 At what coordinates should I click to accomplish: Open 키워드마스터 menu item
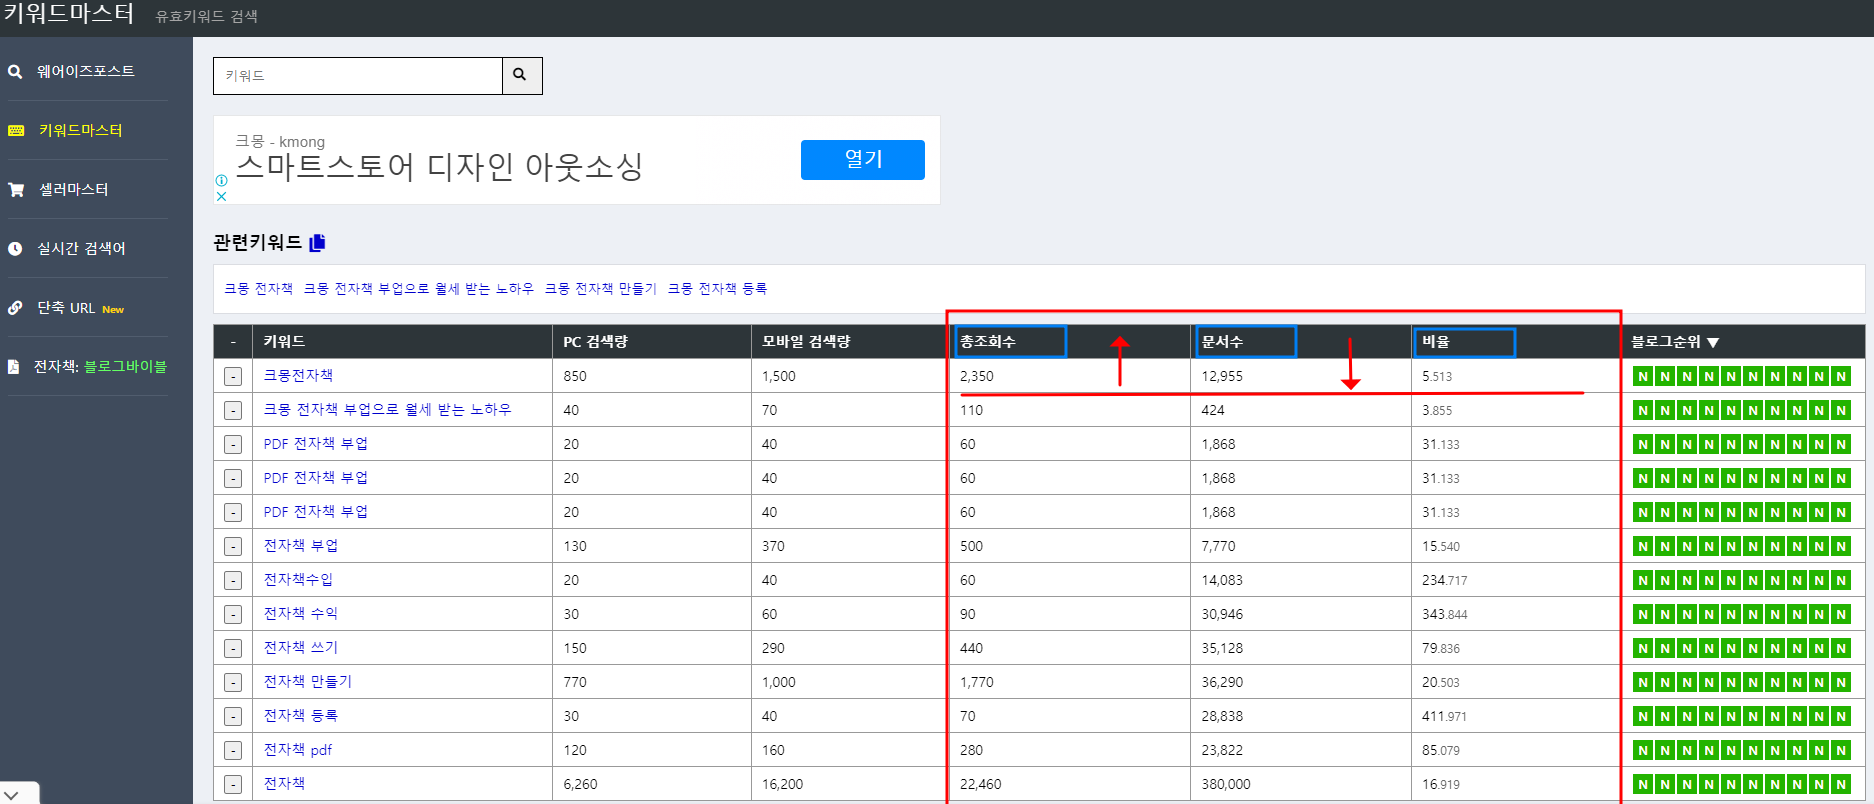pos(81,131)
